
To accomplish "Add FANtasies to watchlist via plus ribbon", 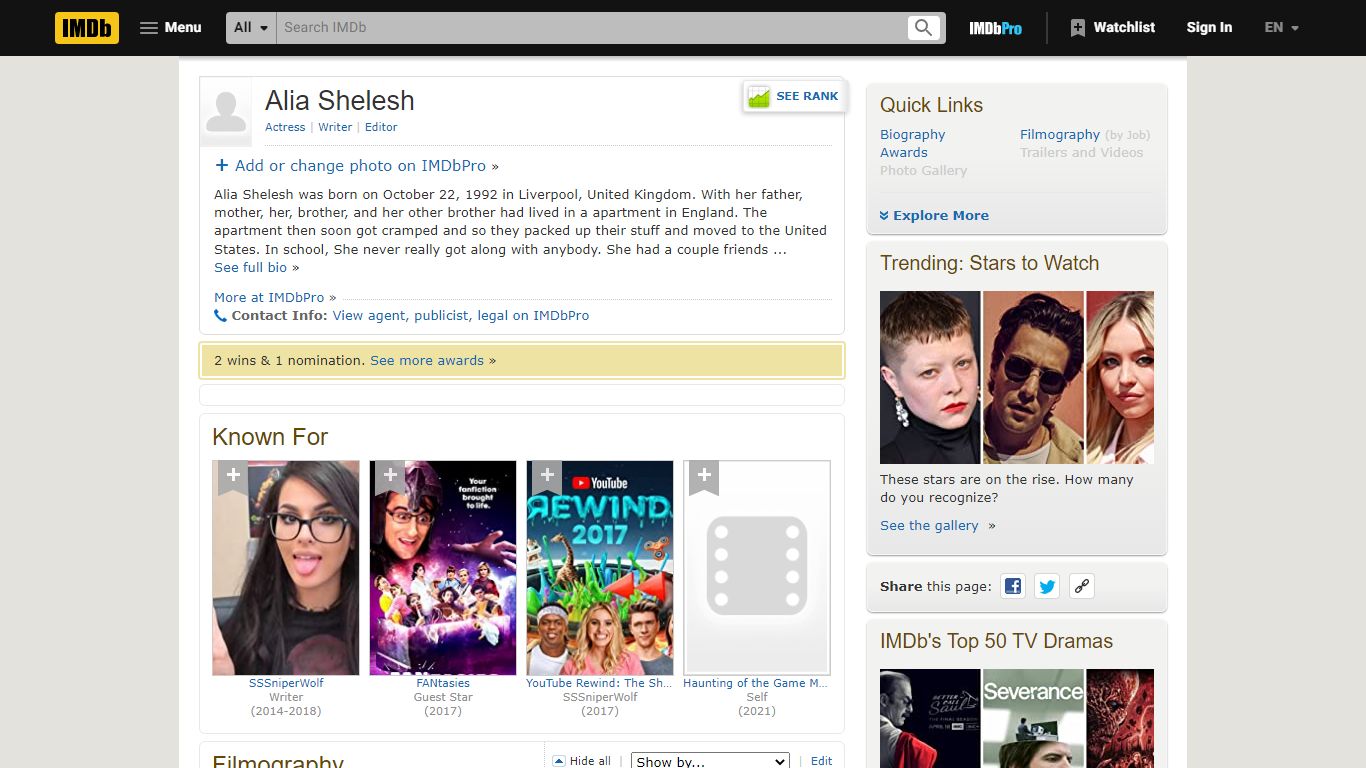I will coord(390,477).
